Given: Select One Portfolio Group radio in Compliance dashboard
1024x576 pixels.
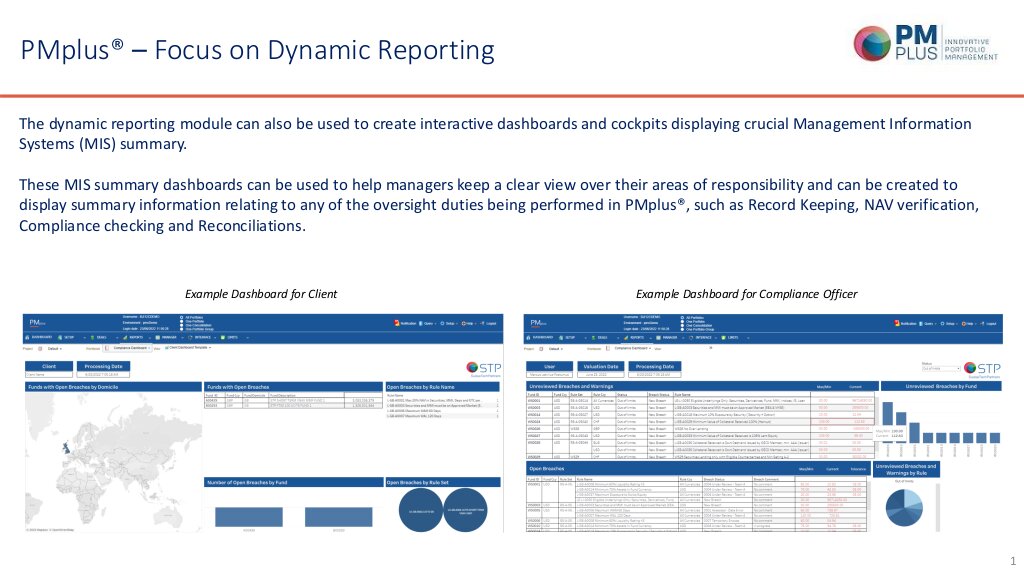Looking at the screenshot, I should [682, 329].
